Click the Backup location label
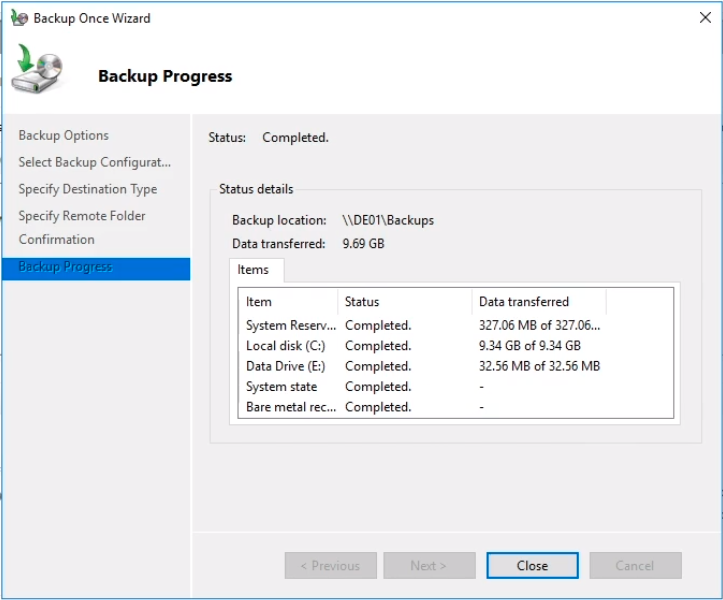Screen dimensions: 723x600 pos(279,220)
